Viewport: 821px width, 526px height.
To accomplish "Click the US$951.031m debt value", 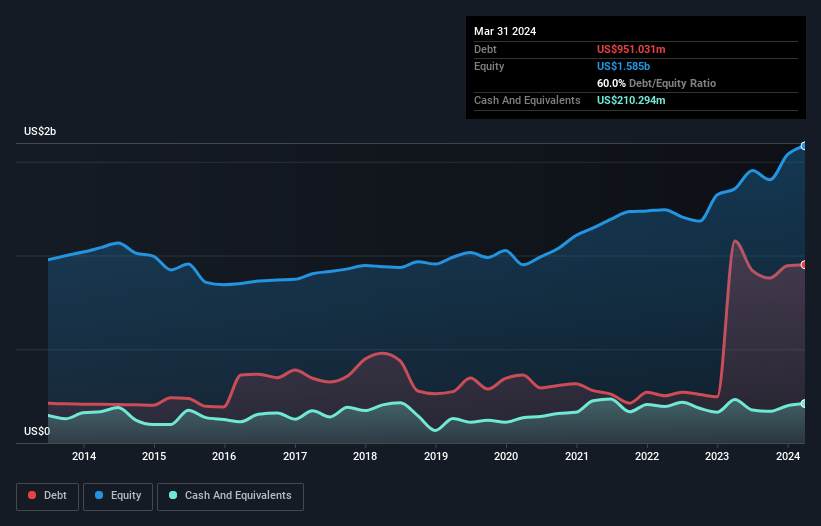I will (x=631, y=49).
